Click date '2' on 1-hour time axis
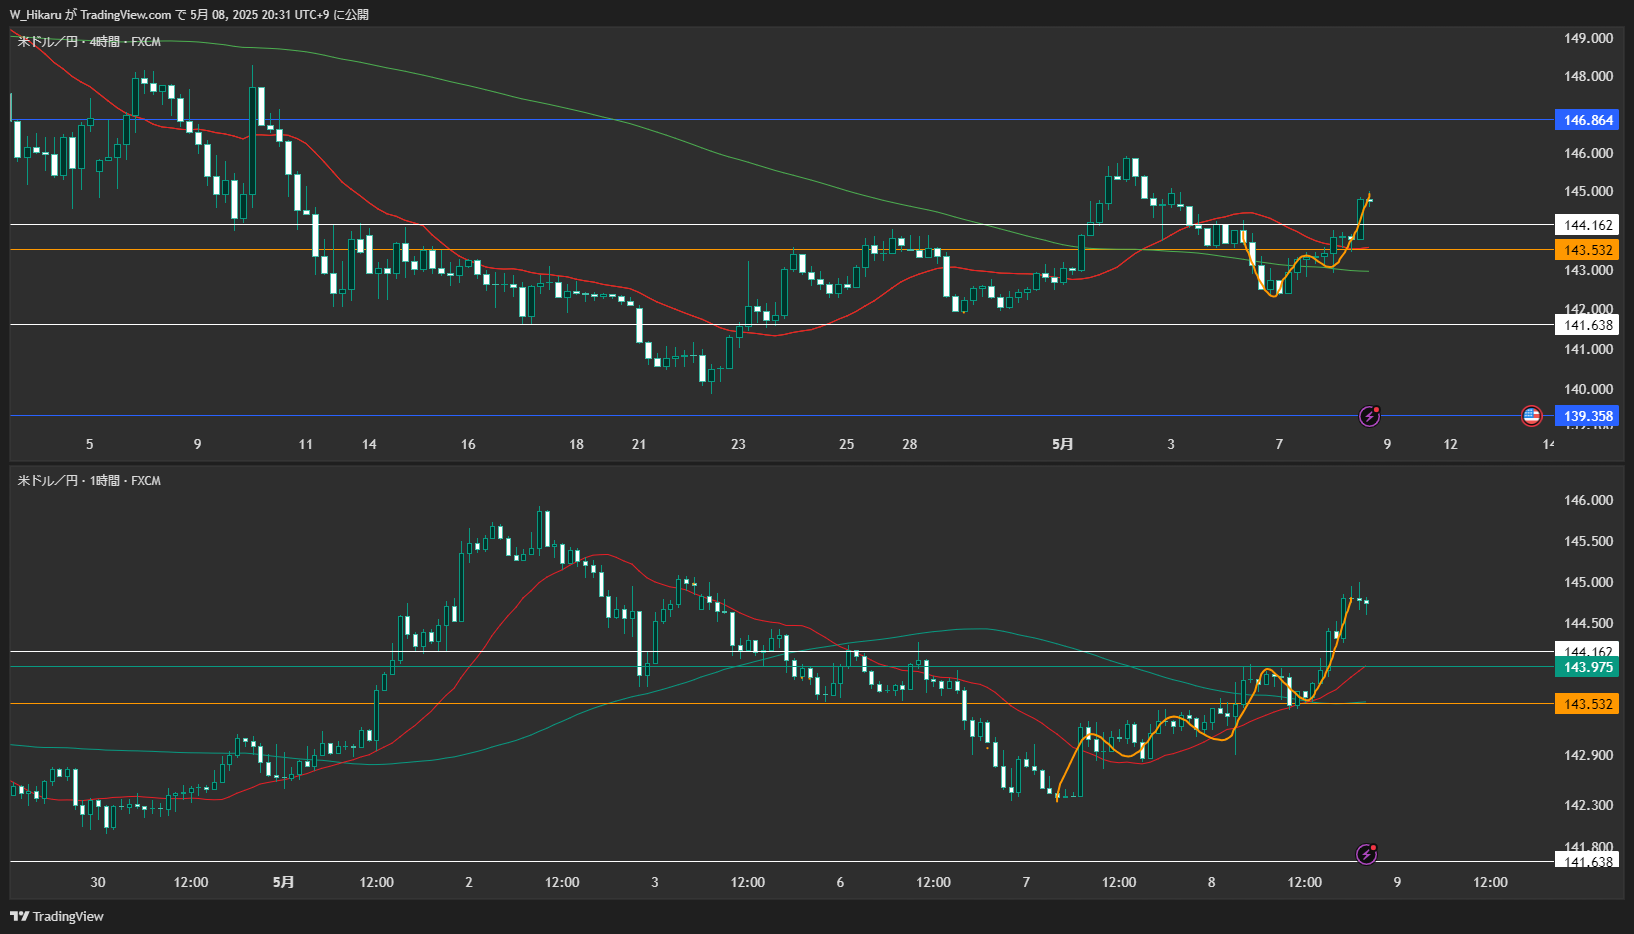The height and width of the screenshot is (934, 1634). click(469, 882)
